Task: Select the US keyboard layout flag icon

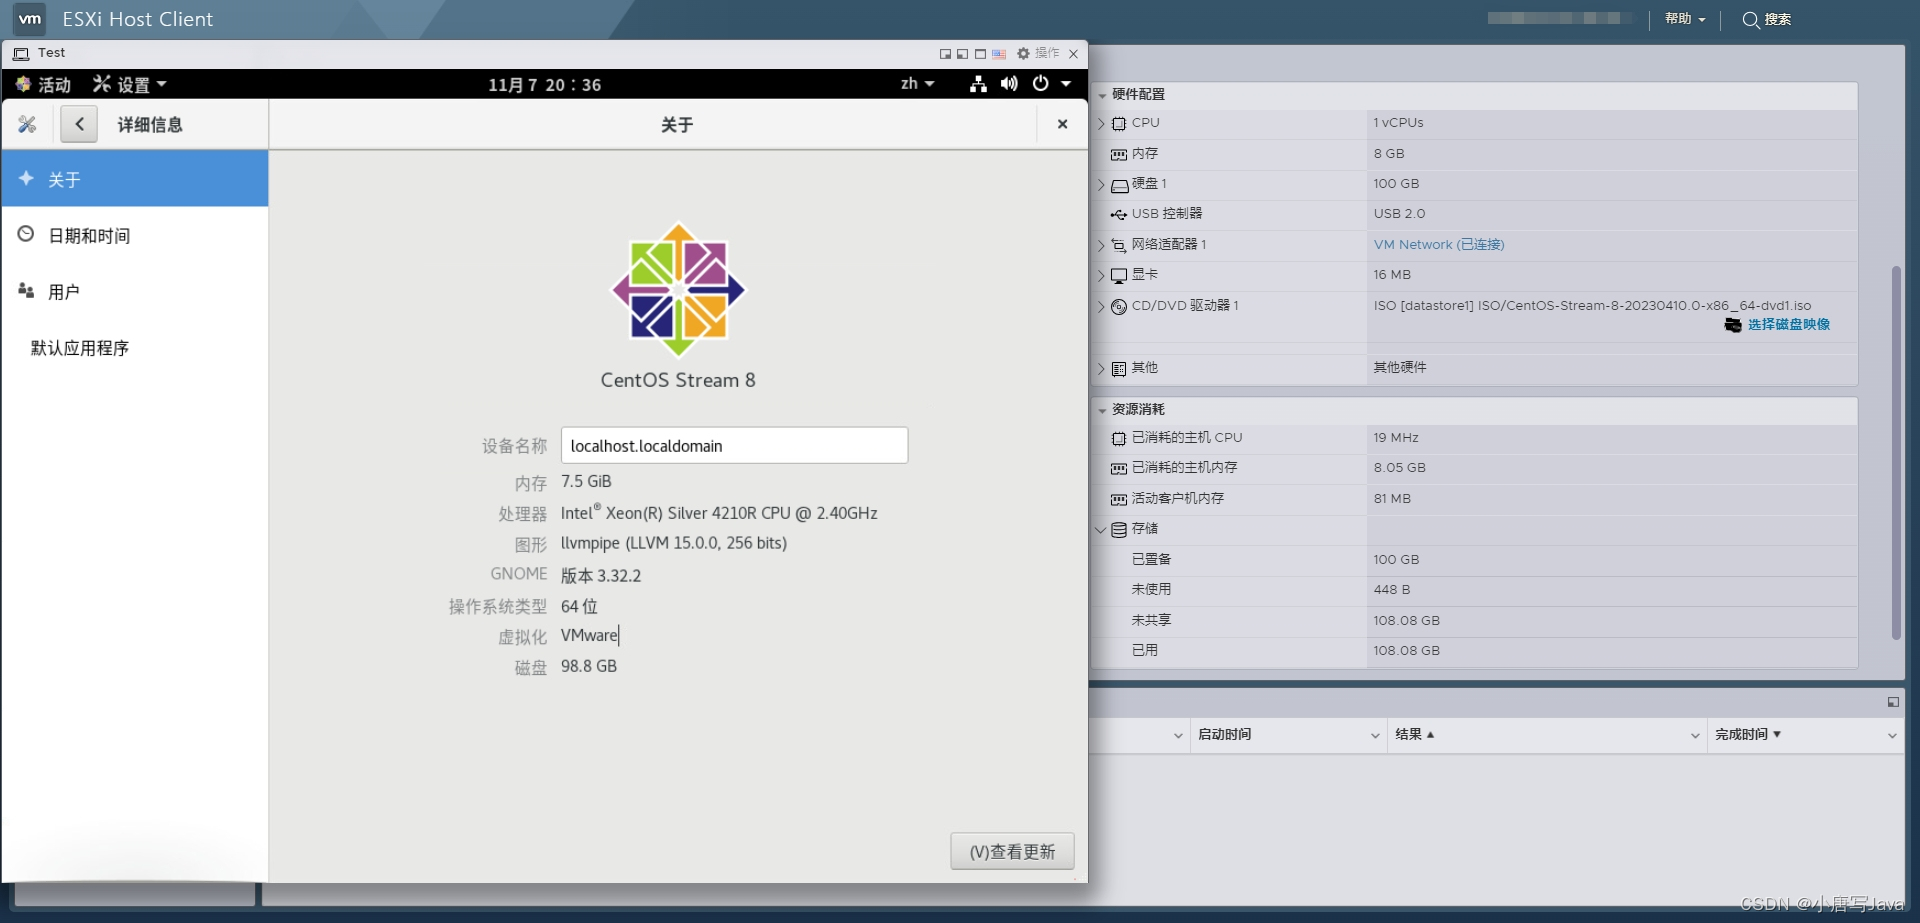Action: (998, 54)
